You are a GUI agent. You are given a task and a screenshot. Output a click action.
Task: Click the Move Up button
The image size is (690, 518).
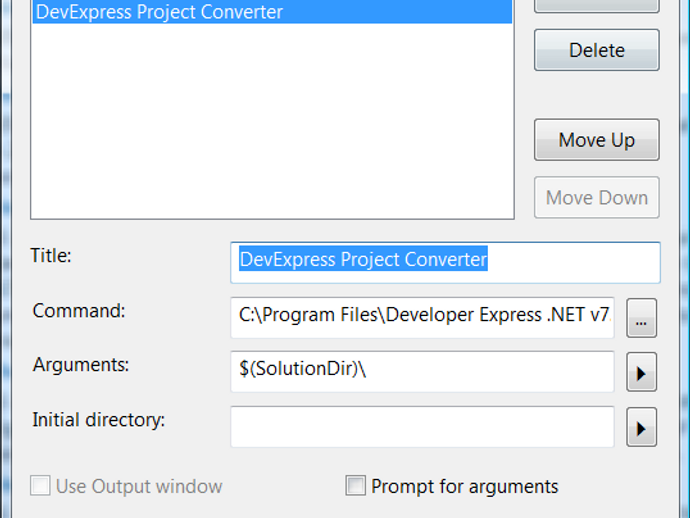coord(596,140)
